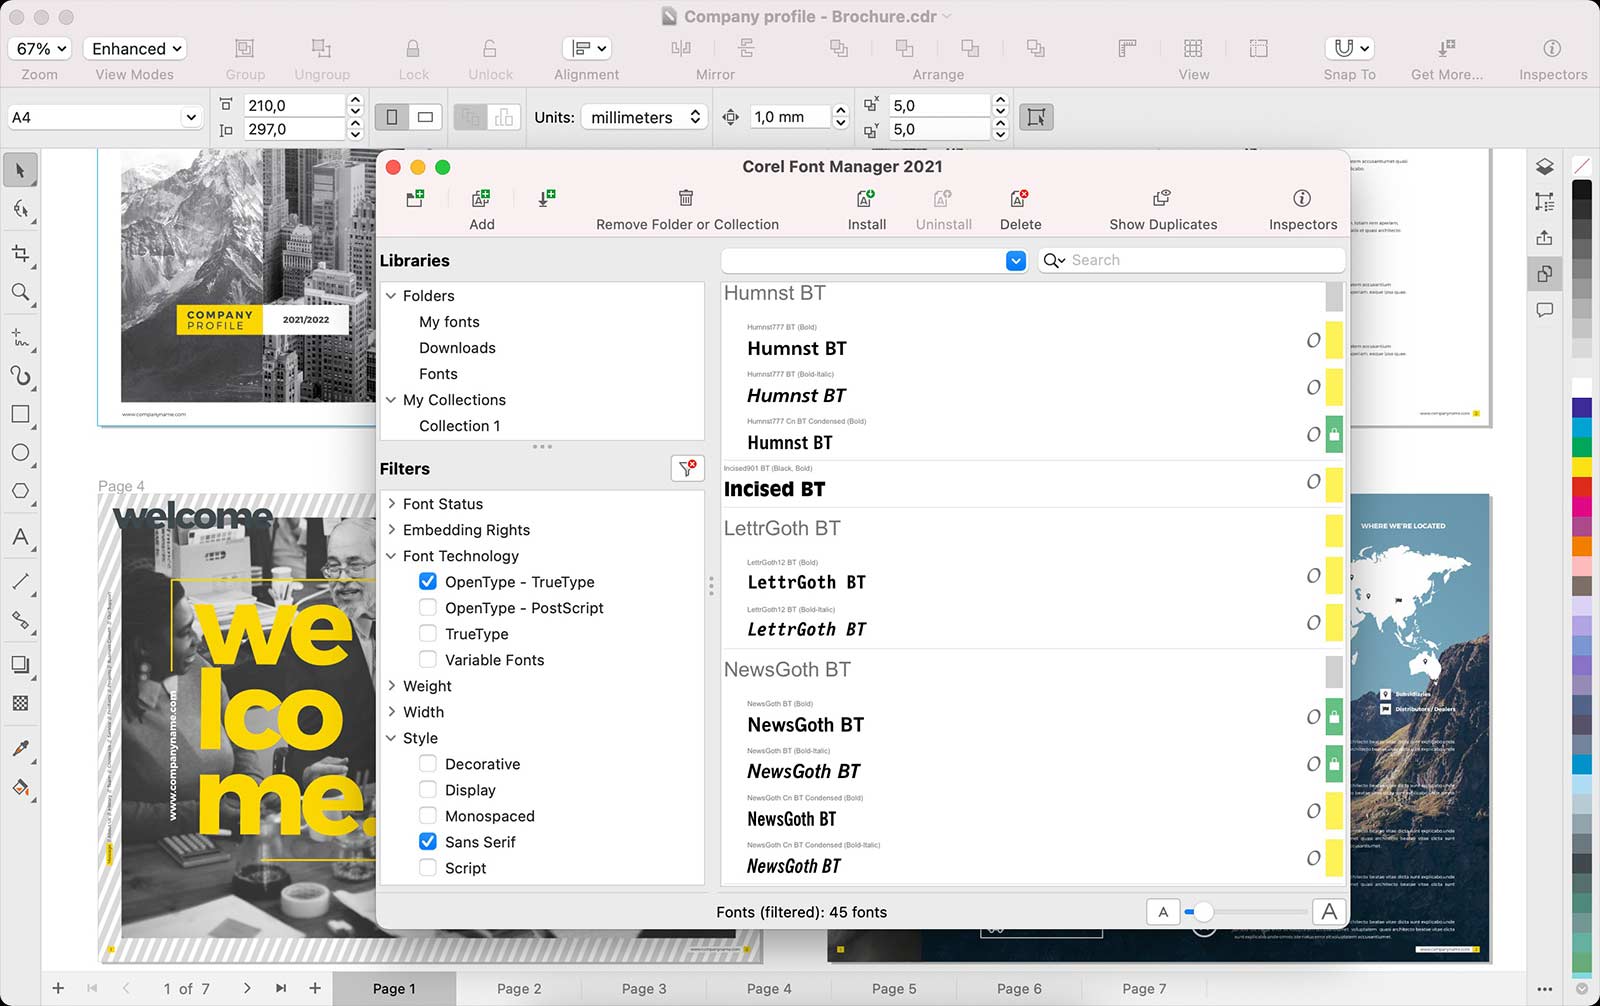Select the My fonts folder
The image size is (1600, 1006).
449,322
